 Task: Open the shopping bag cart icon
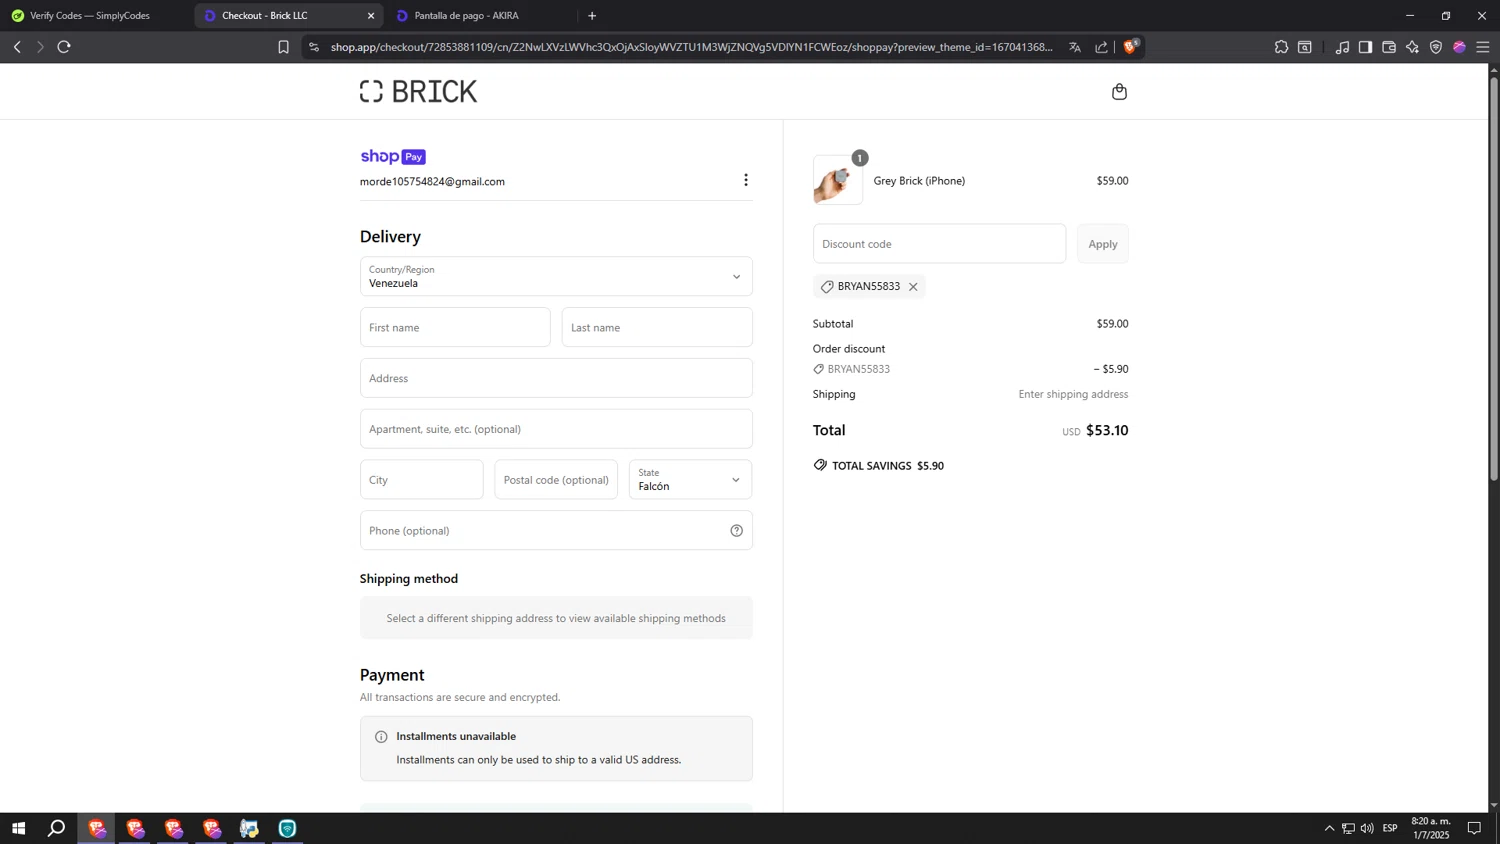[1119, 92]
